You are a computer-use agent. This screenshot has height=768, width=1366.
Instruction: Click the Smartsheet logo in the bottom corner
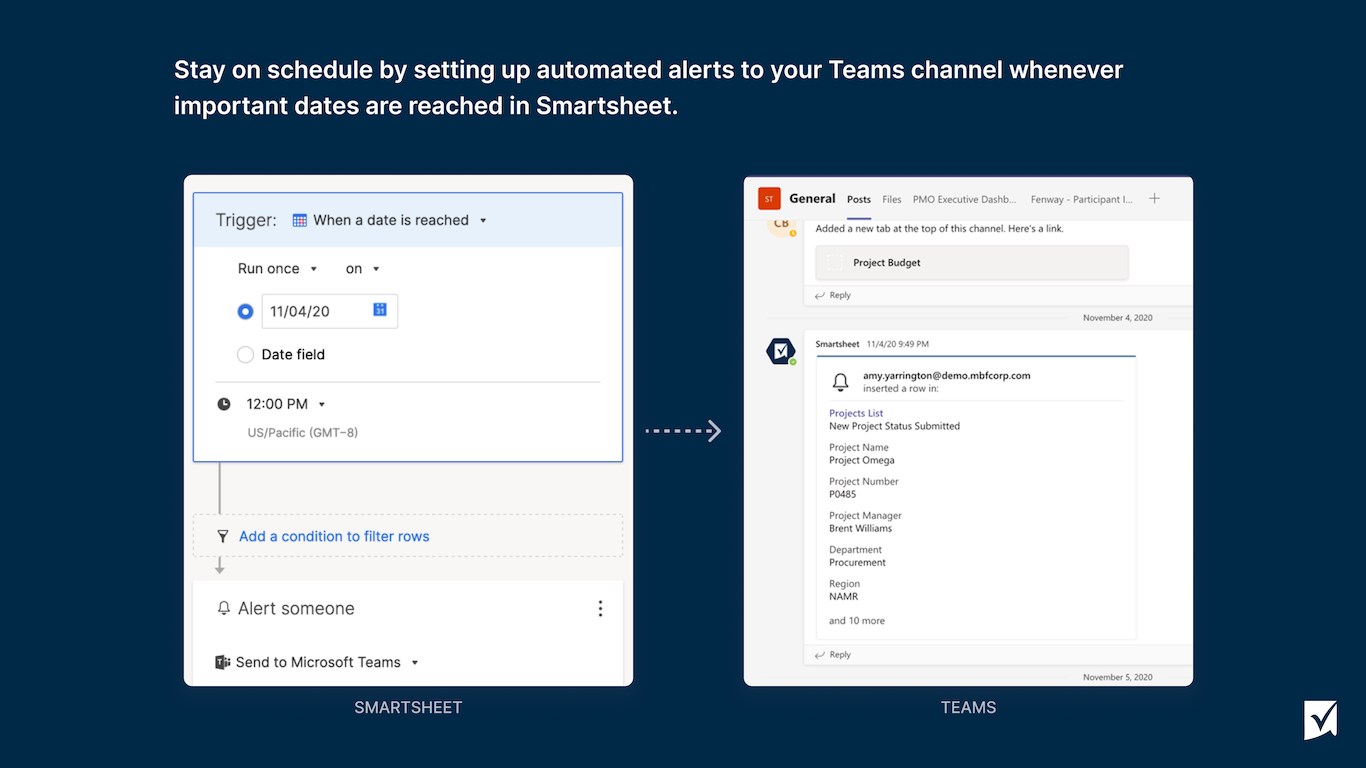[1320, 720]
